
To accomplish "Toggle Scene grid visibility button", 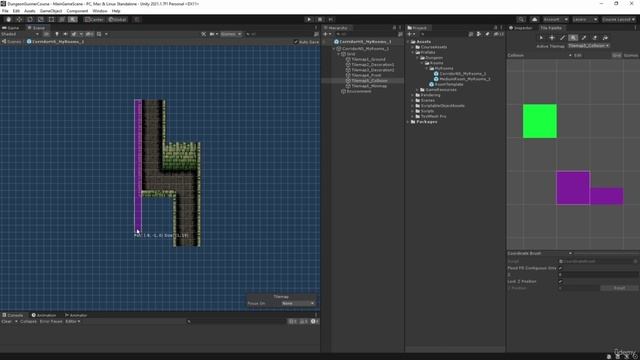I will point(99,34).
